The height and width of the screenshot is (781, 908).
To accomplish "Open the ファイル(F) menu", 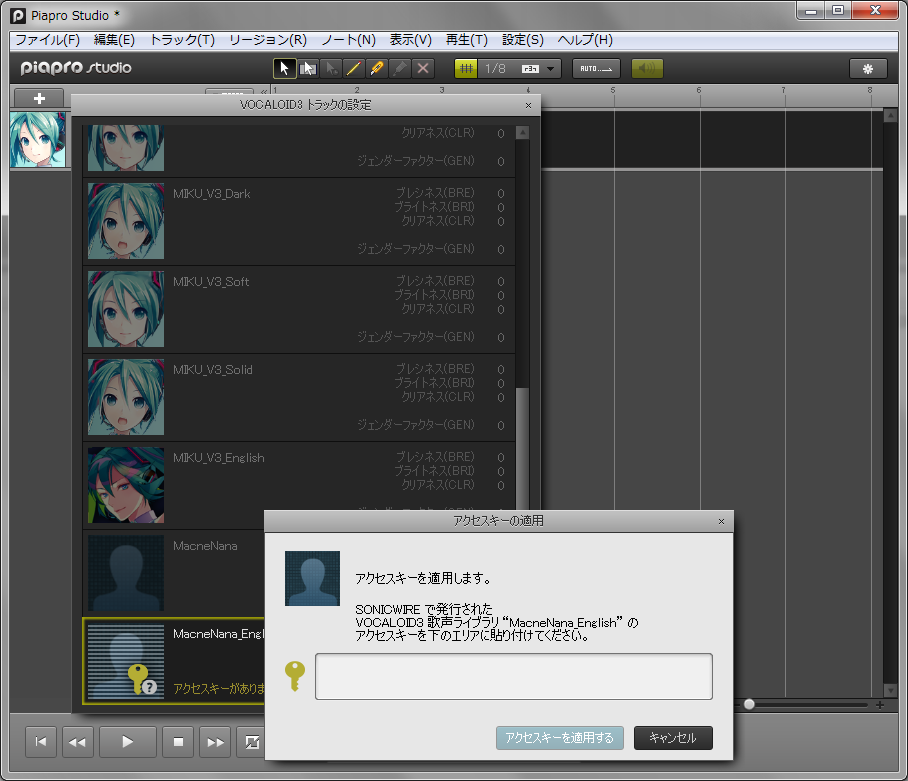I will [x=47, y=39].
